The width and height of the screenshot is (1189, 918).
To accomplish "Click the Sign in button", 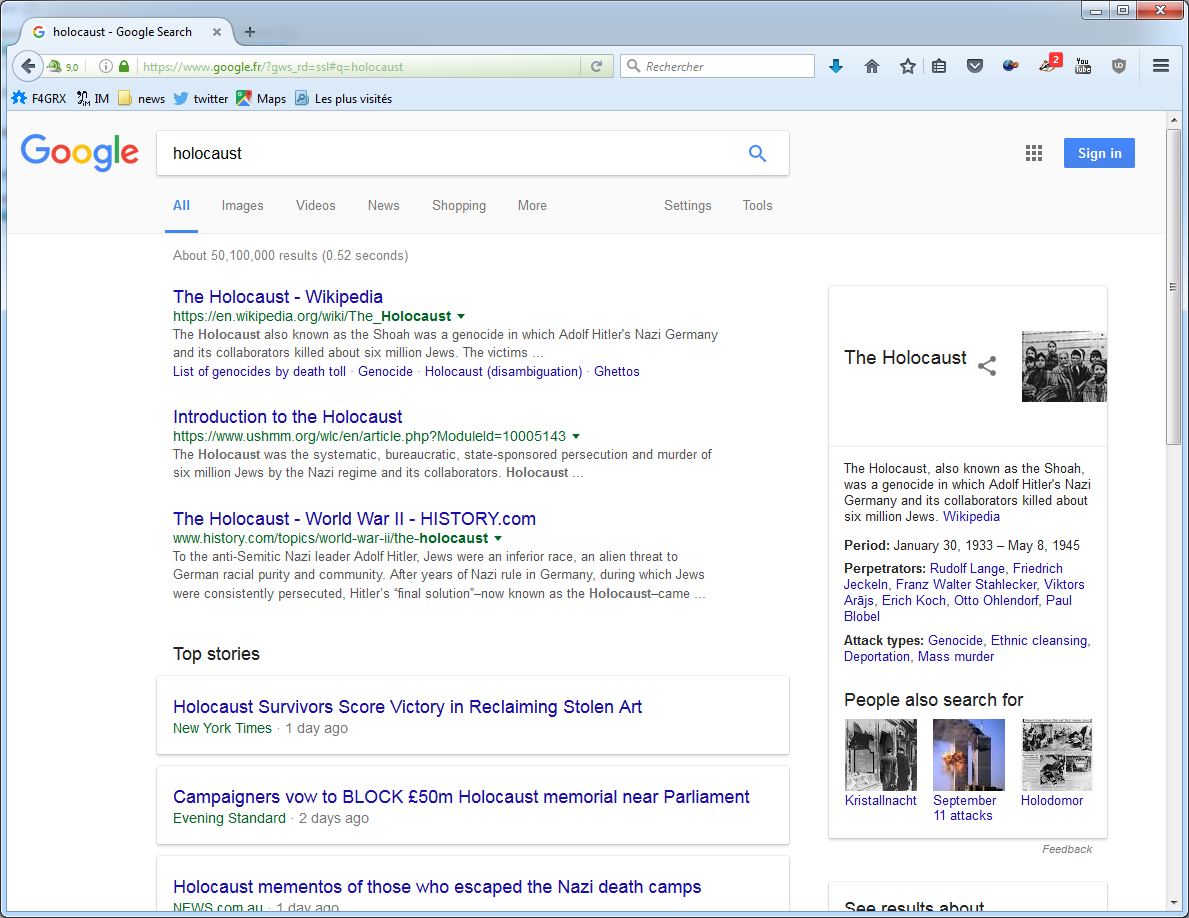I will (1099, 153).
